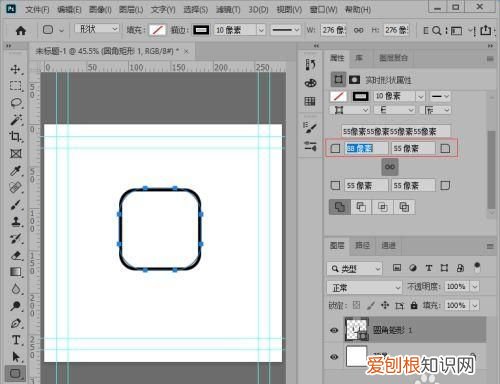The height and width of the screenshot is (384, 500).
Task: Open the workspace layout switcher icon
Action: [457, 31]
